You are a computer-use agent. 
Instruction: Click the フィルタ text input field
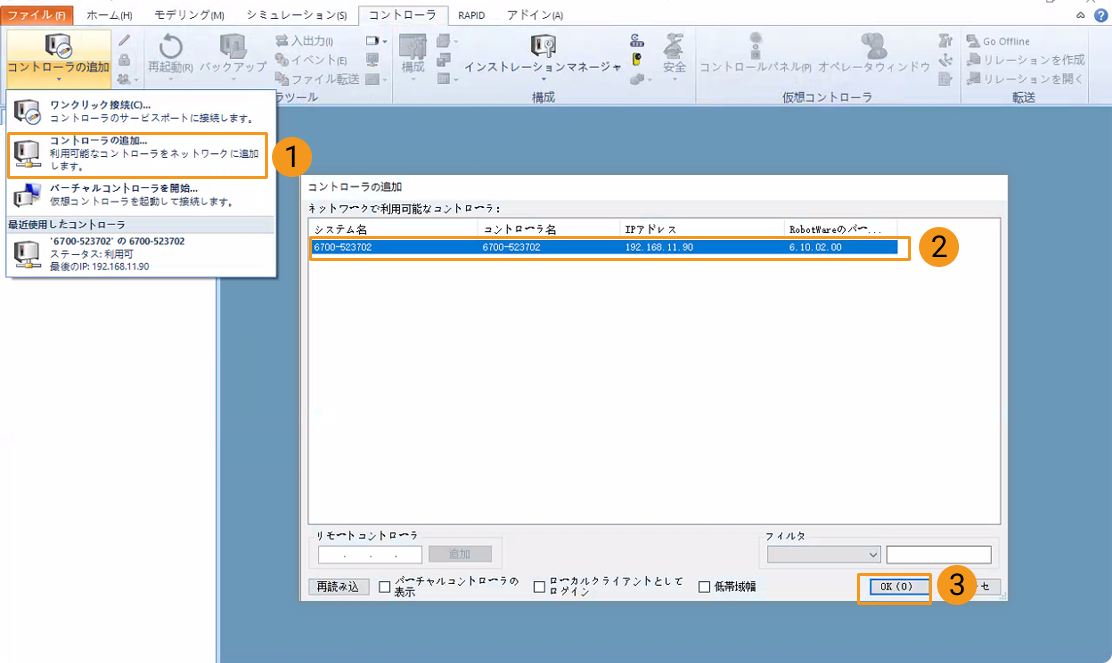pyautogui.click(x=938, y=554)
